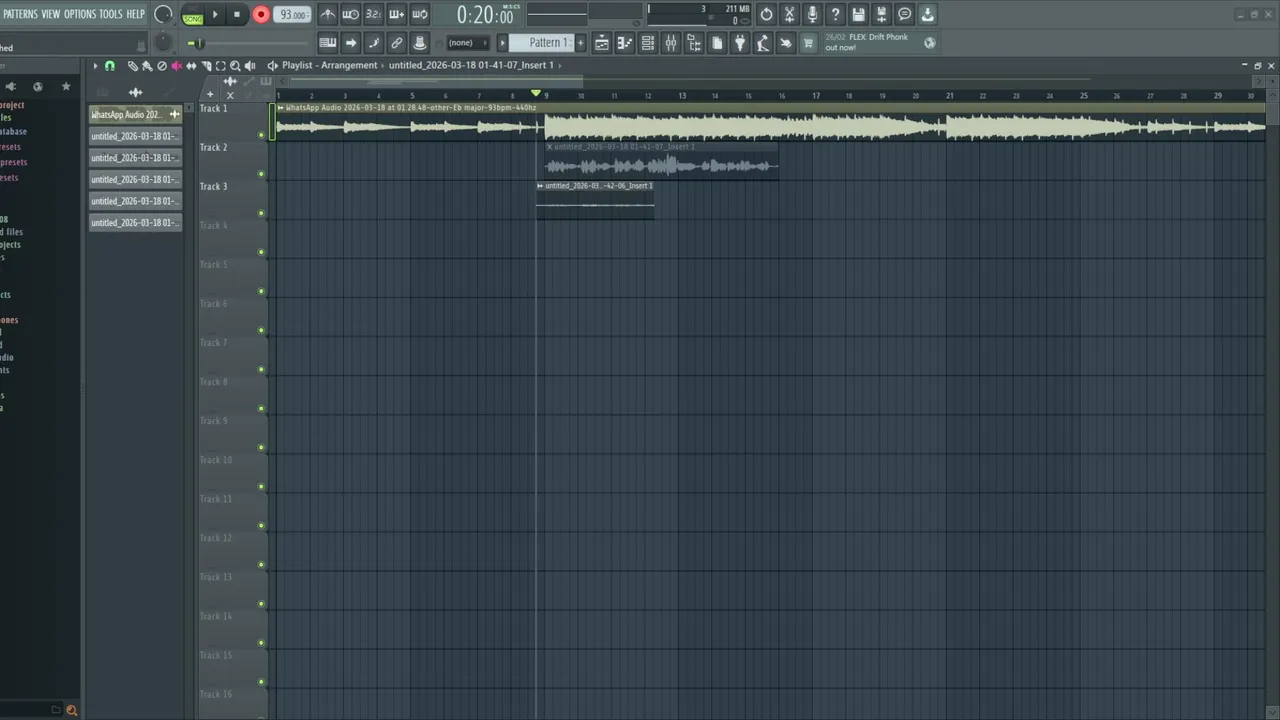Open the Playlist view icon
The width and height of the screenshot is (1280, 720).
[602, 43]
